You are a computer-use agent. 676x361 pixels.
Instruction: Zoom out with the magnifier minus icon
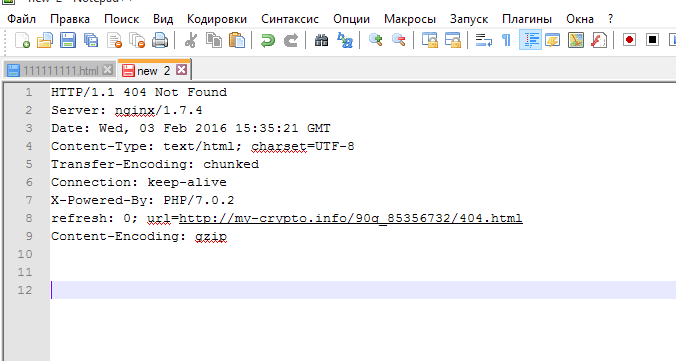coord(399,40)
